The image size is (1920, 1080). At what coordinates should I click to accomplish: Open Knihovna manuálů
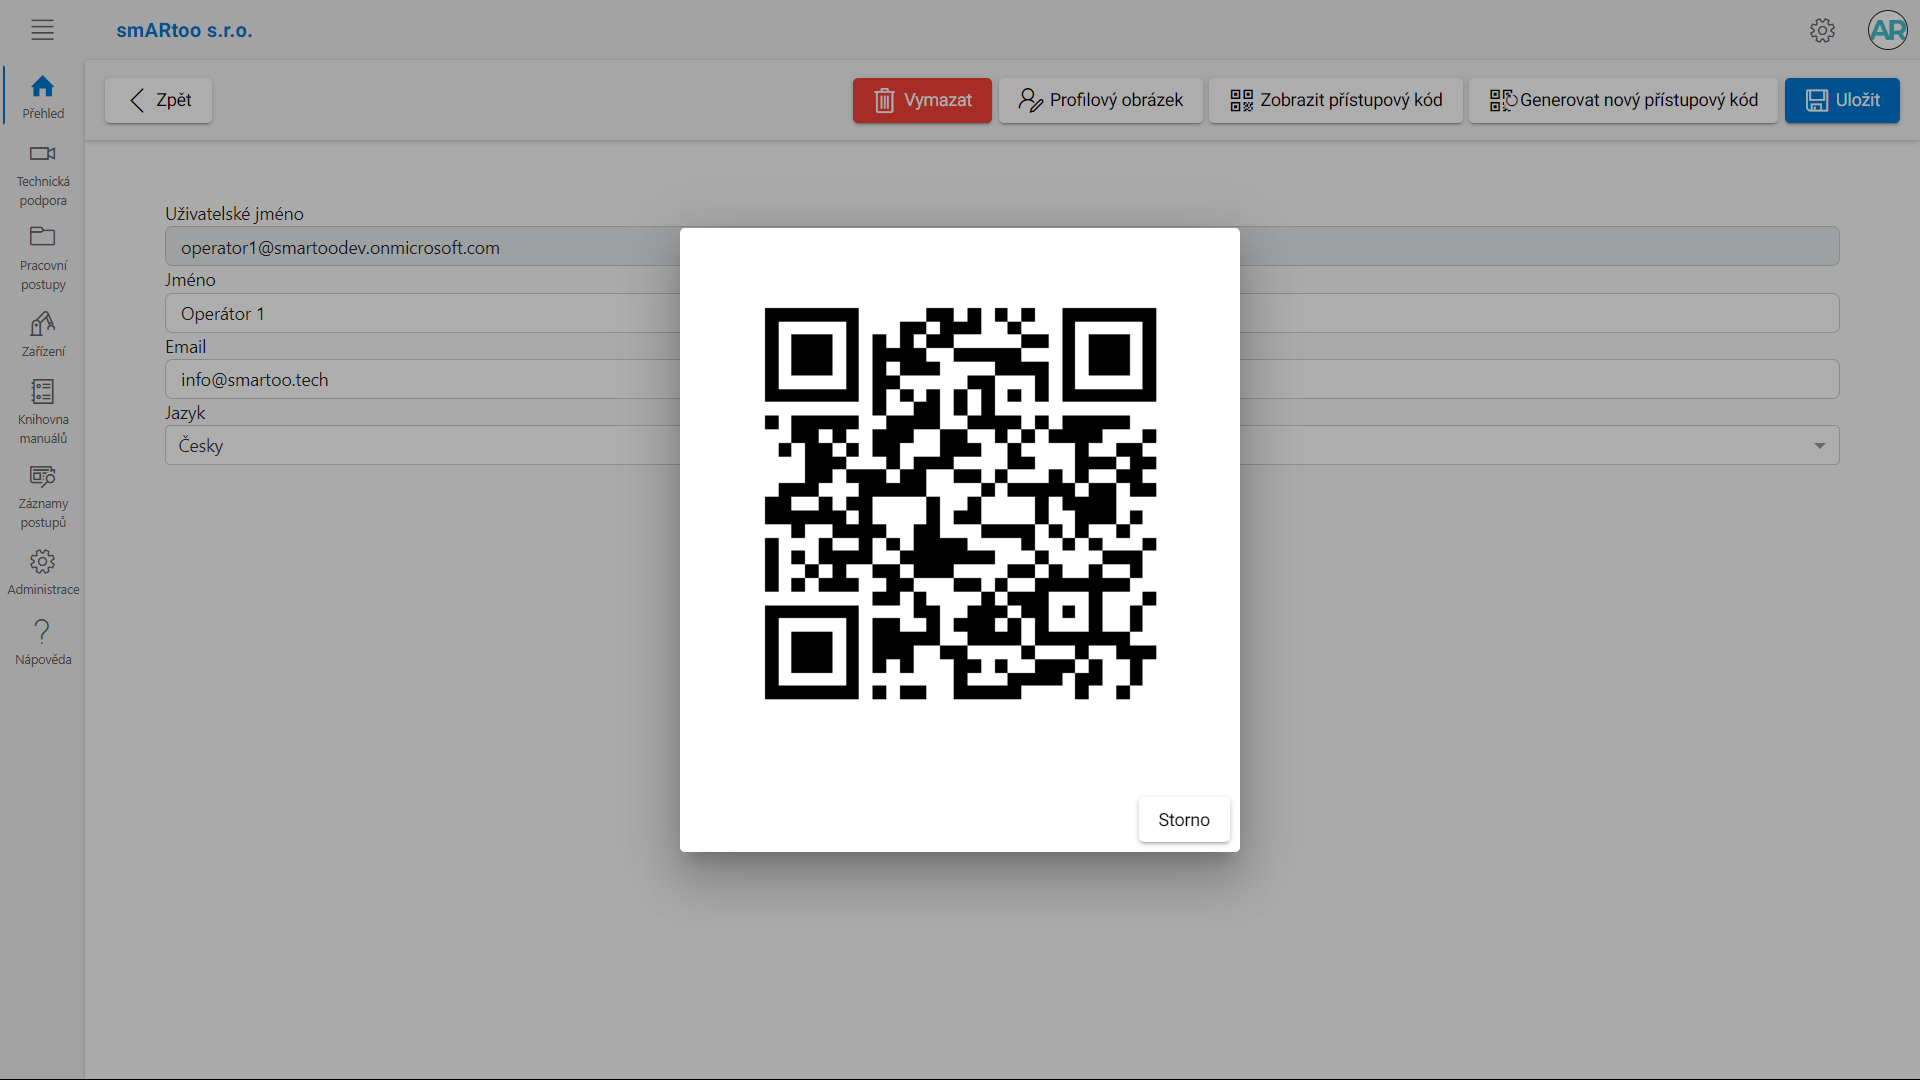pos(43,412)
